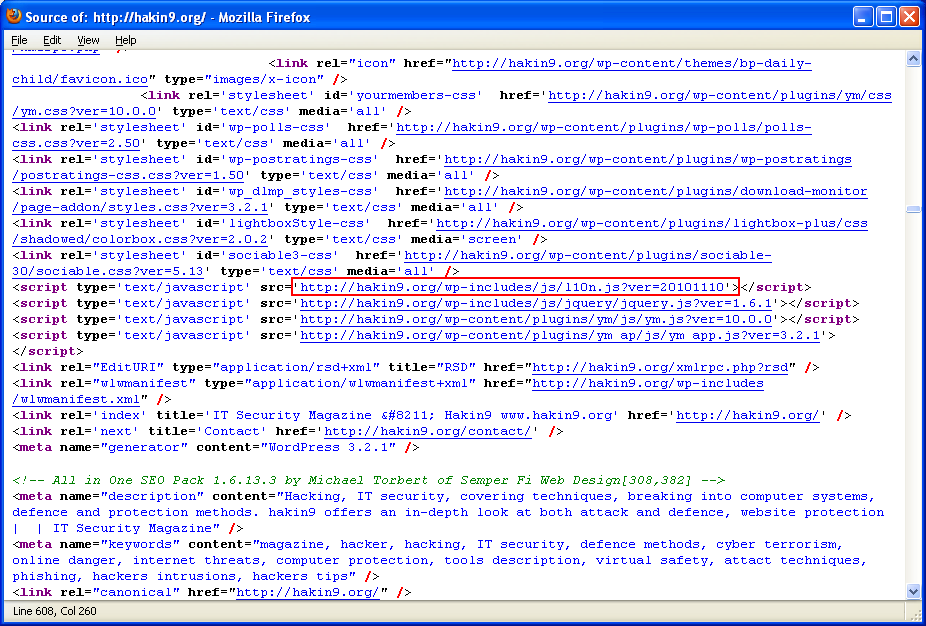The width and height of the screenshot is (926, 626).
Task: Open the l10n.js script link
Action: pos(515,287)
